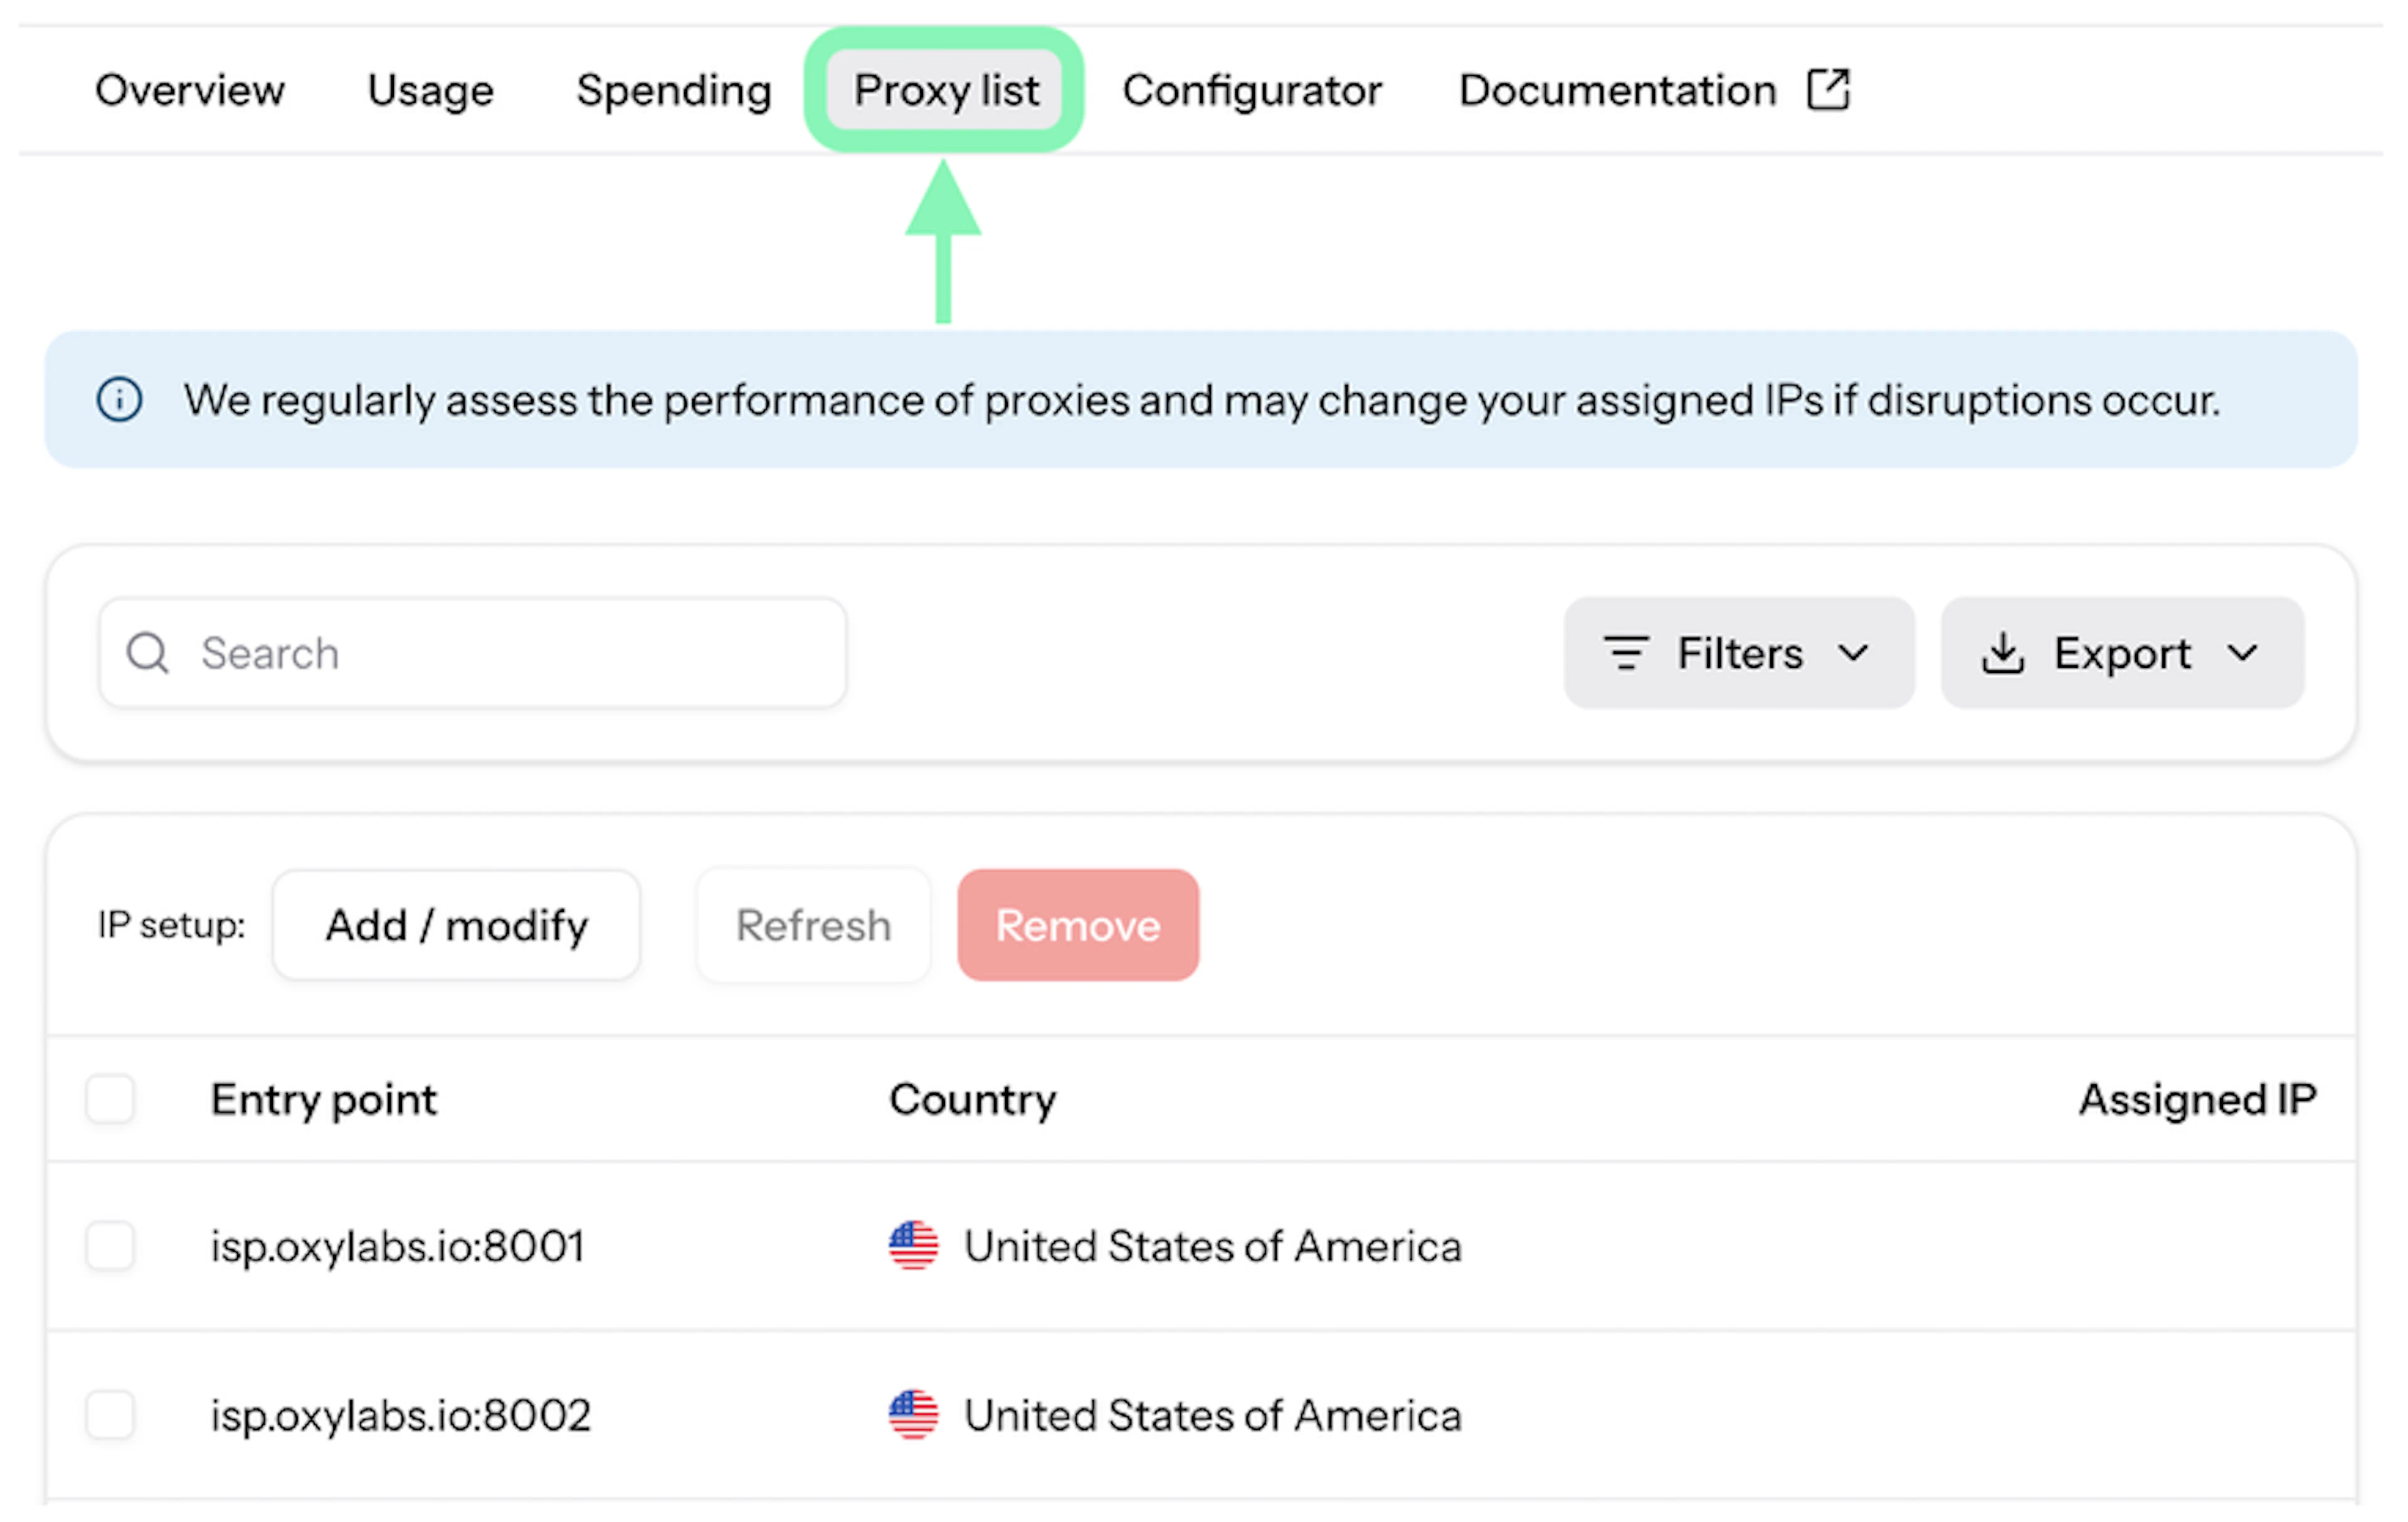Open the Documentation link
Screen dimensions: 2408x1522
(x=1618, y=90)
